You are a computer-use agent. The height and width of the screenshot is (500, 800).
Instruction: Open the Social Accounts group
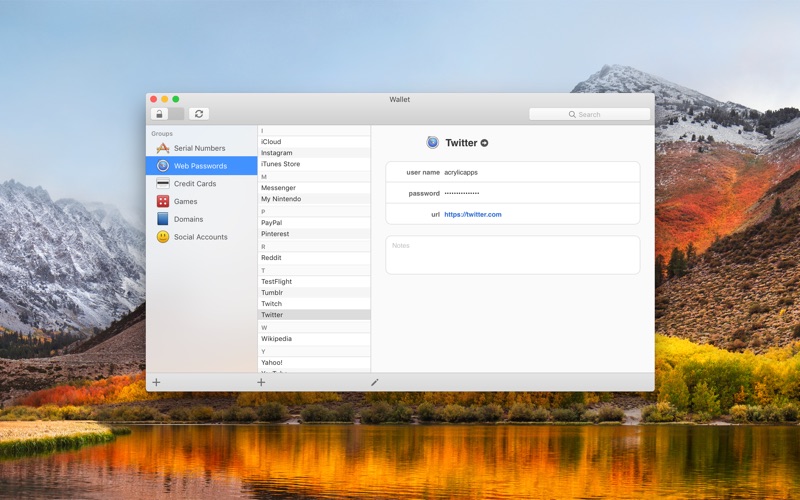point(202,237)
